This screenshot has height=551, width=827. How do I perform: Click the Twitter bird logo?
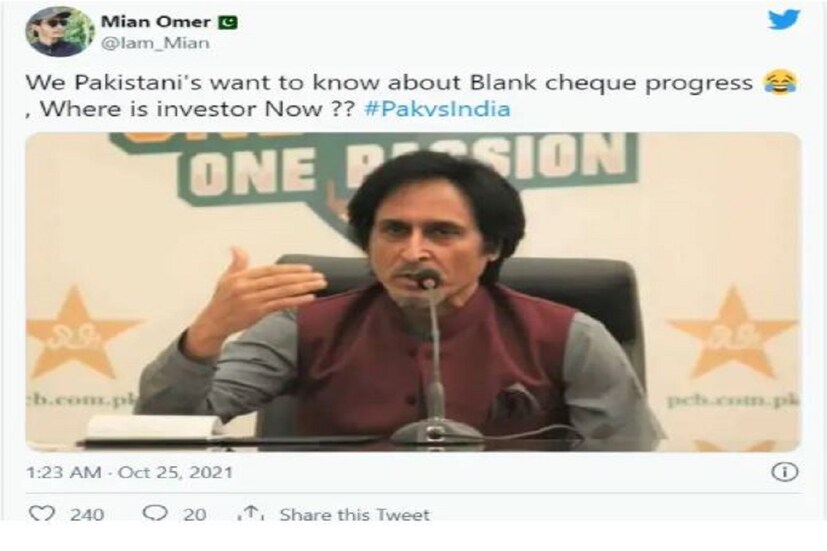click(x=784, y=20)
